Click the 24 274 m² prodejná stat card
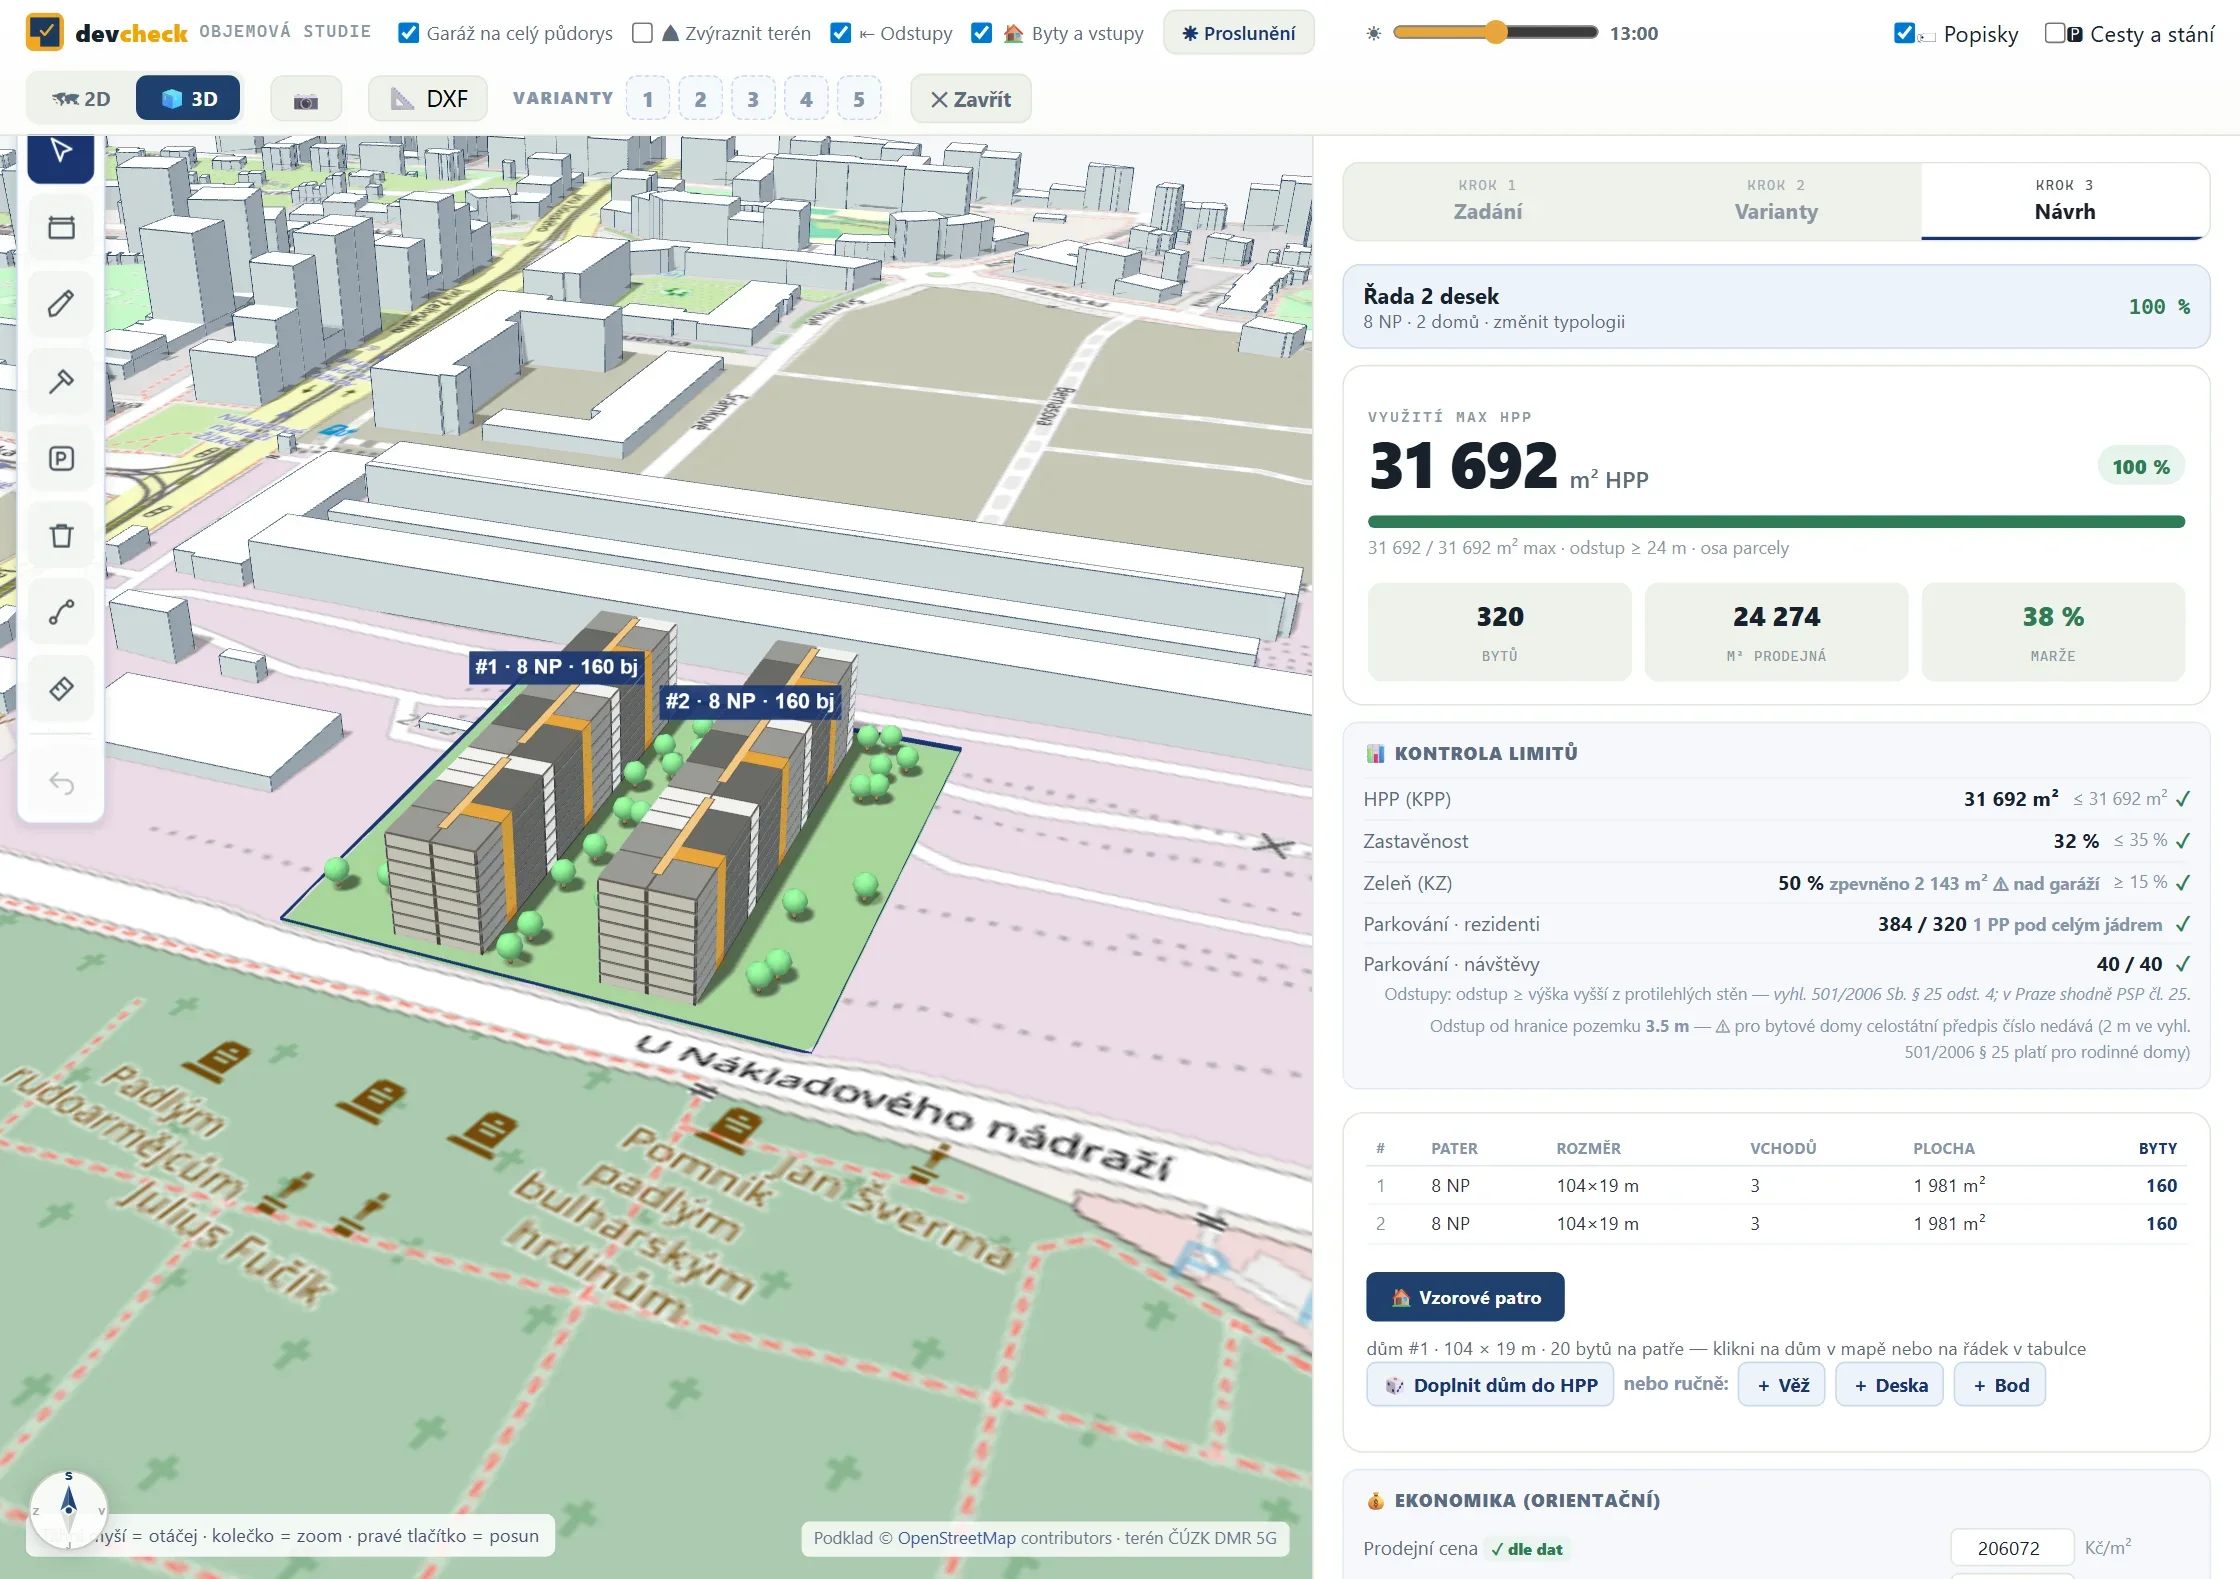Viewport: 2240px width, 1579px height. [1776, 632]
